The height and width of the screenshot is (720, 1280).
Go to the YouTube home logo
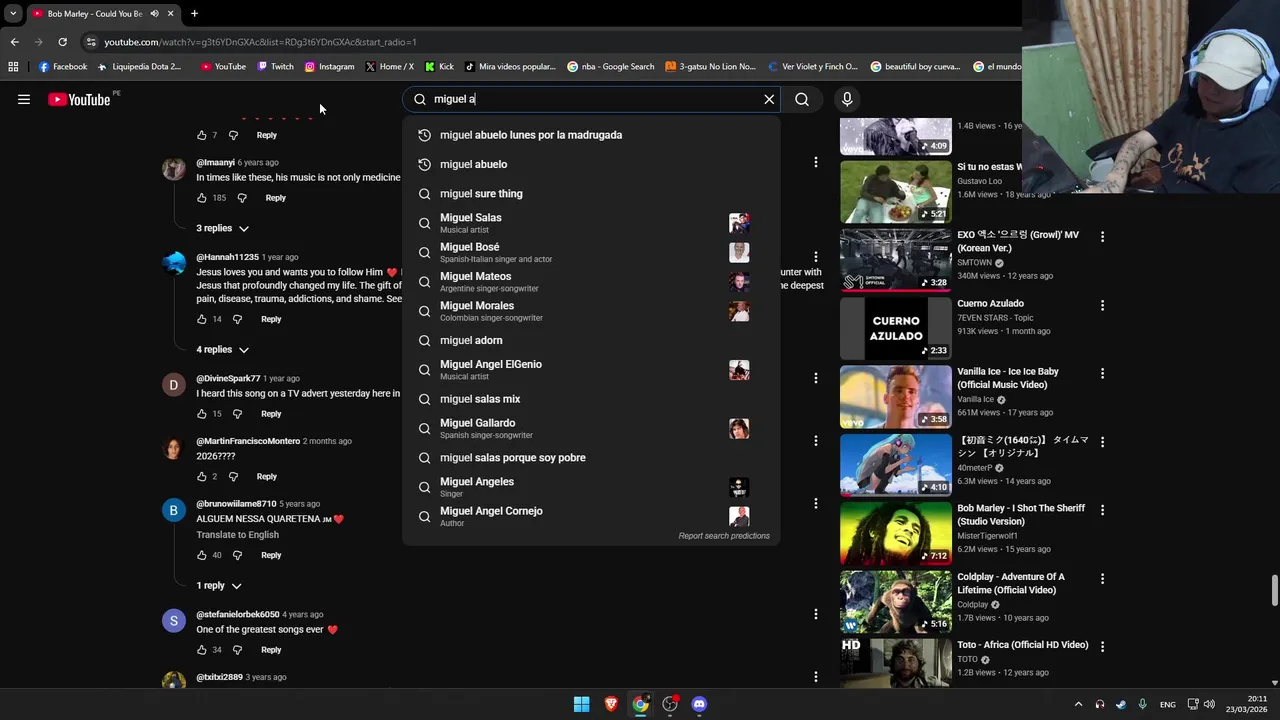79,99
